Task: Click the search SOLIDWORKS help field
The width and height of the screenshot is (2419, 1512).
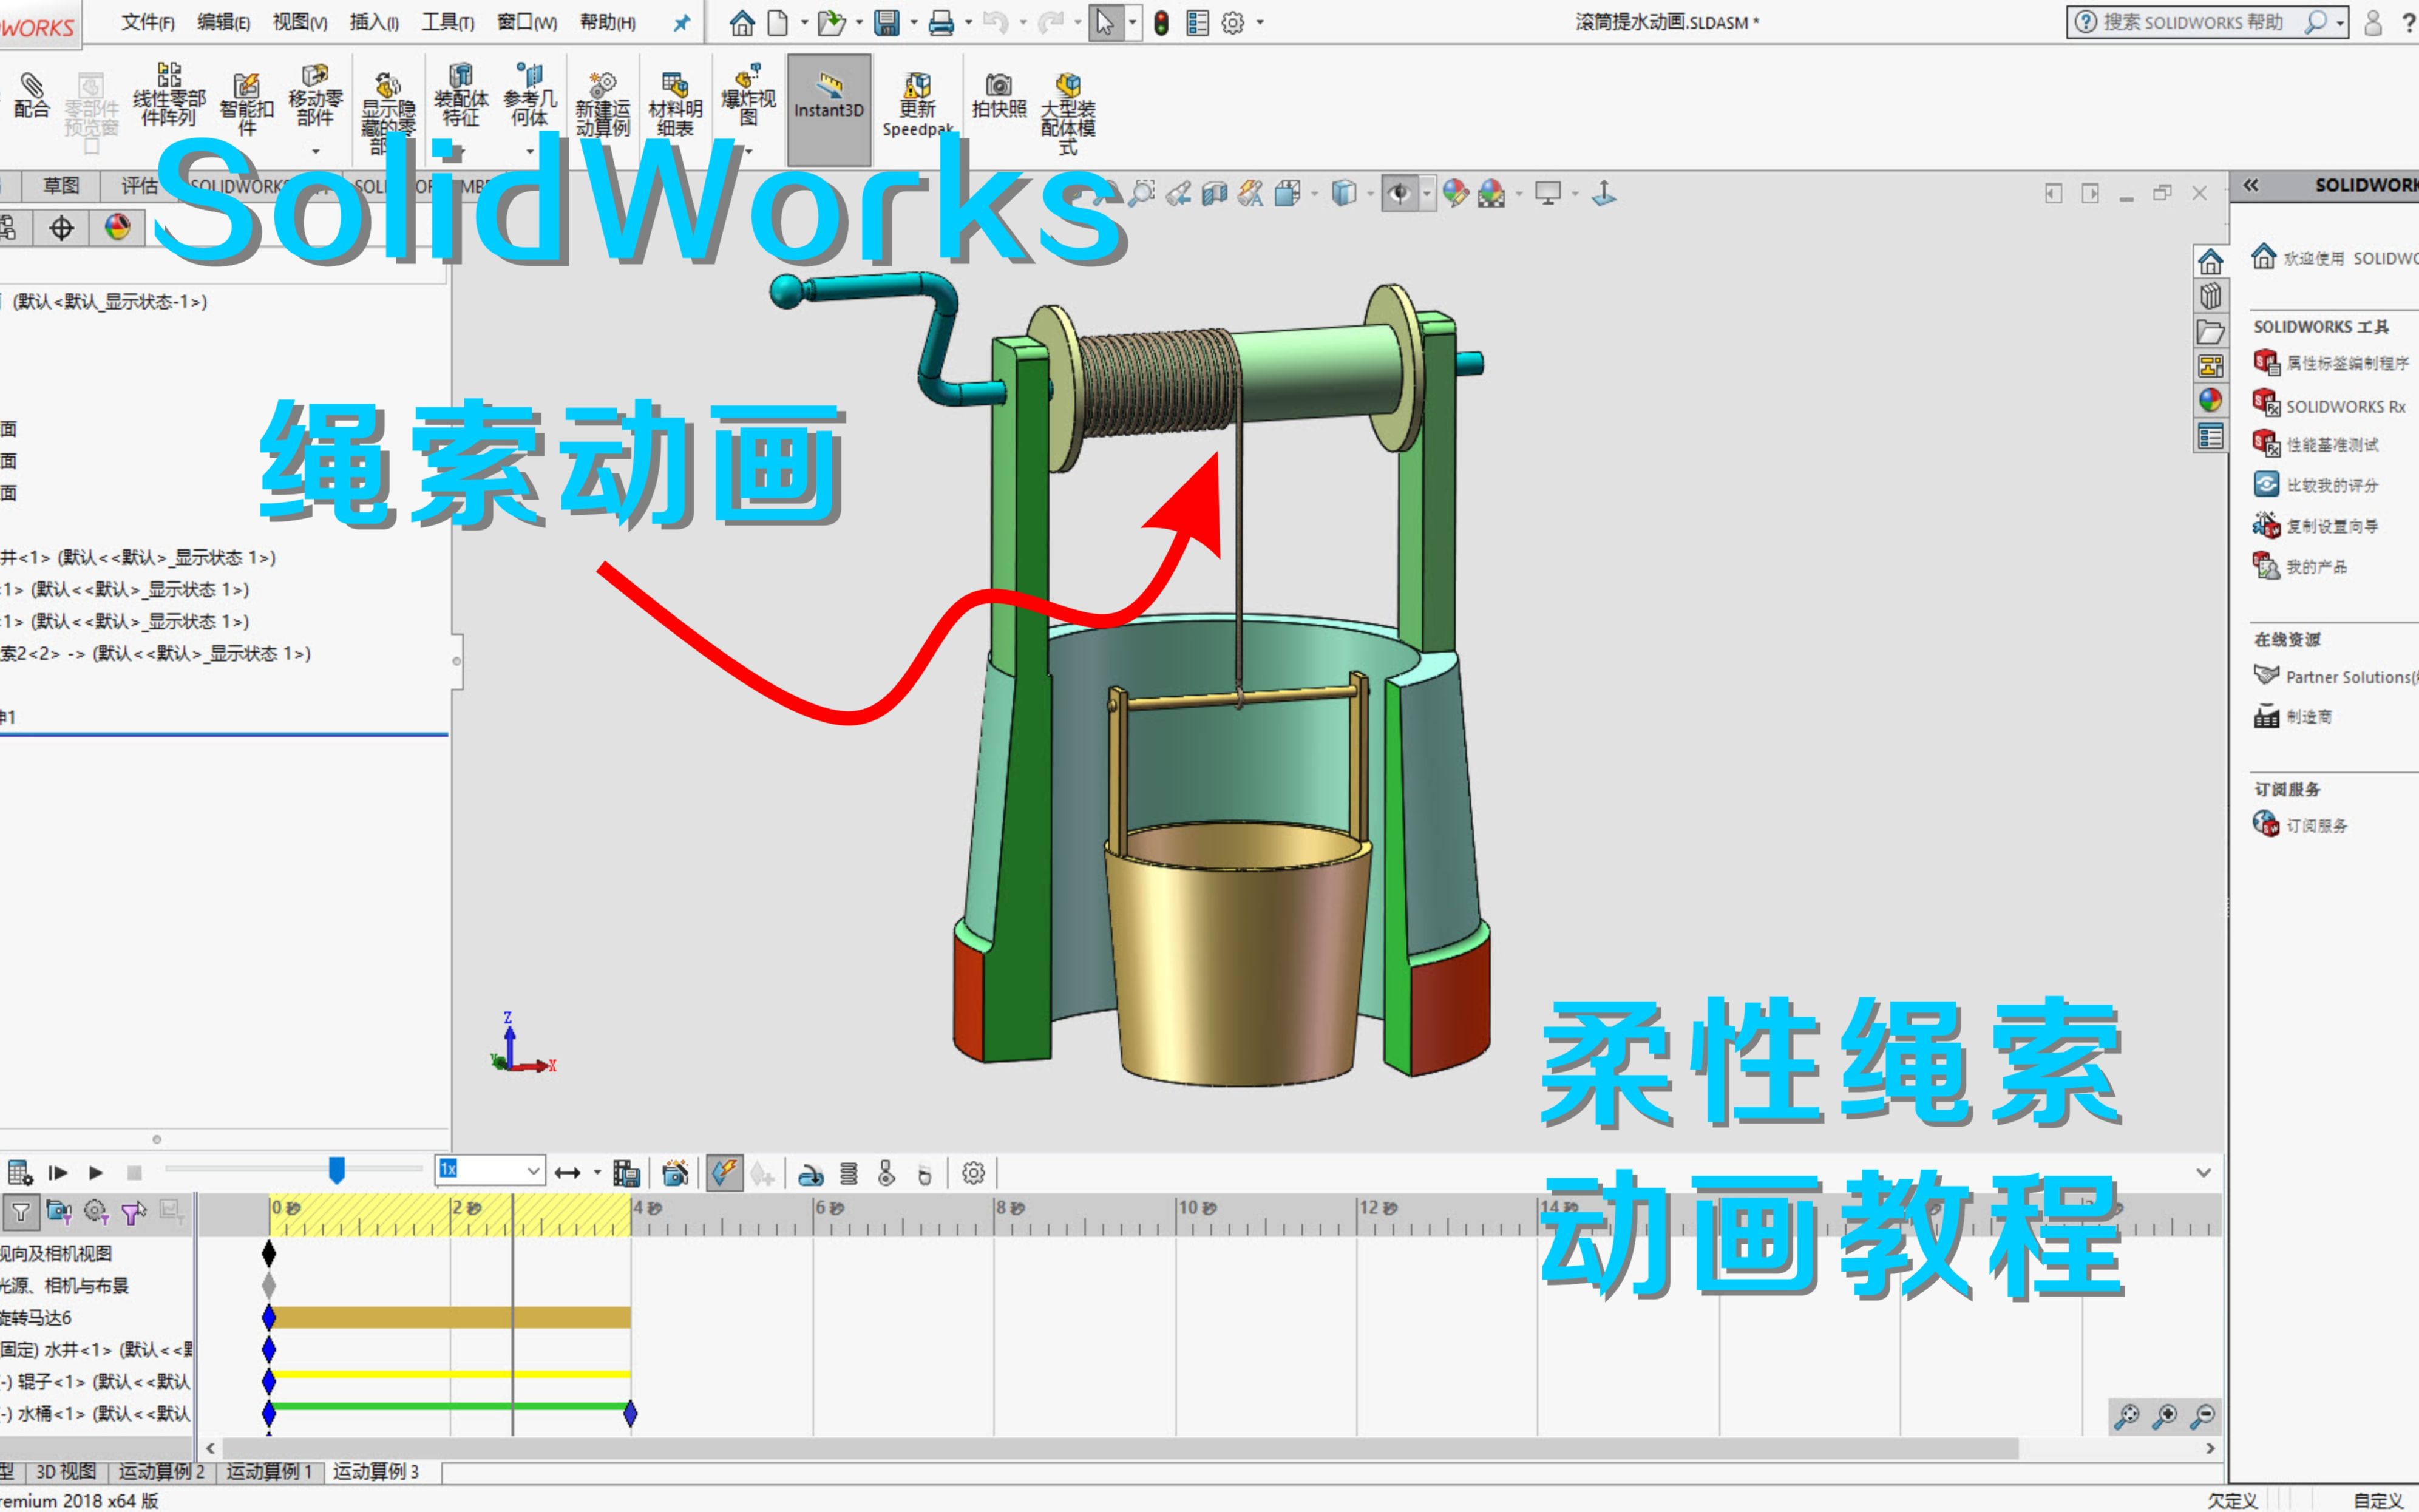Action: [2207, 22]
